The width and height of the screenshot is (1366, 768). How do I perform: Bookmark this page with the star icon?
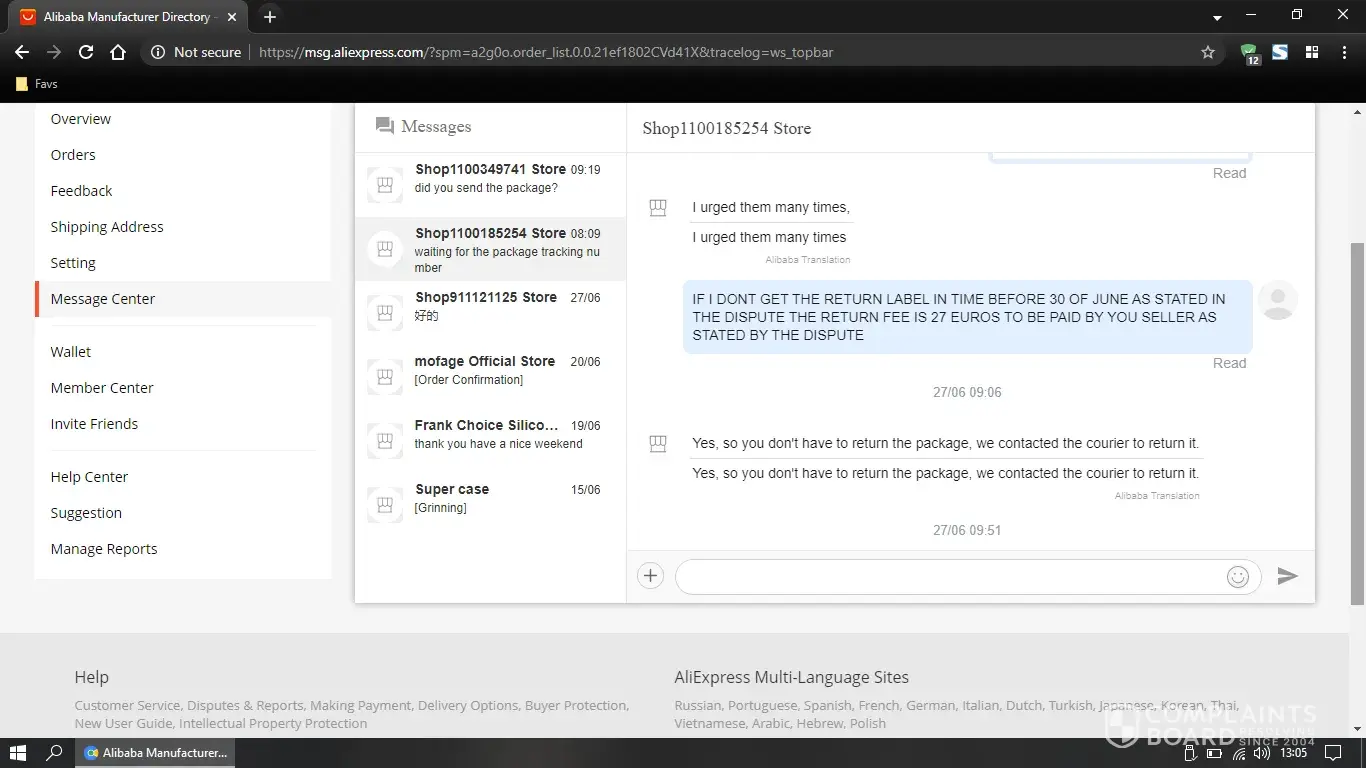tap(1208, 52)
